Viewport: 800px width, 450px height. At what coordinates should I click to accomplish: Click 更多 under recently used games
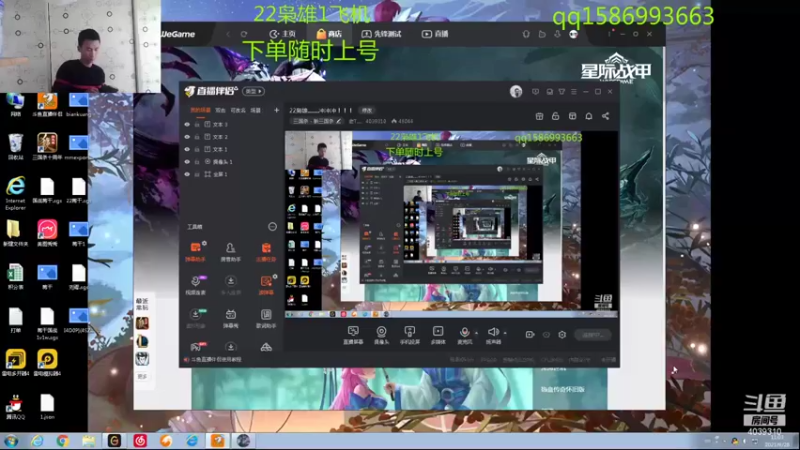pyautogui.click(x=142, y=377)
